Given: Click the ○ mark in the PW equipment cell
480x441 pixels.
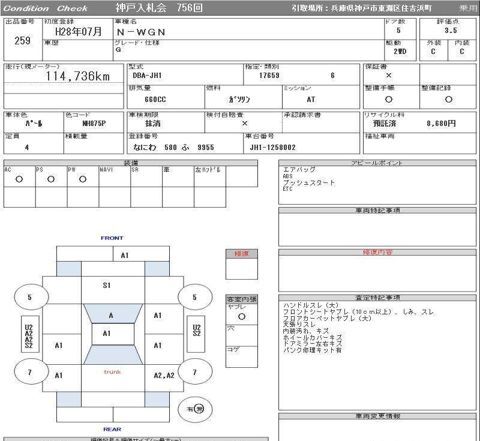Looking at the screenshot, I should pos(83,179).
